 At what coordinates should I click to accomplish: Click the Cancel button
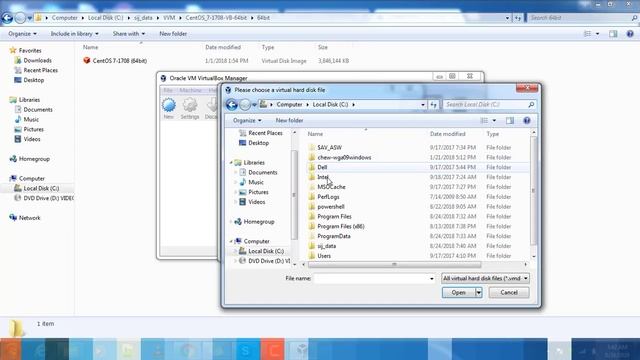point(509,293)
